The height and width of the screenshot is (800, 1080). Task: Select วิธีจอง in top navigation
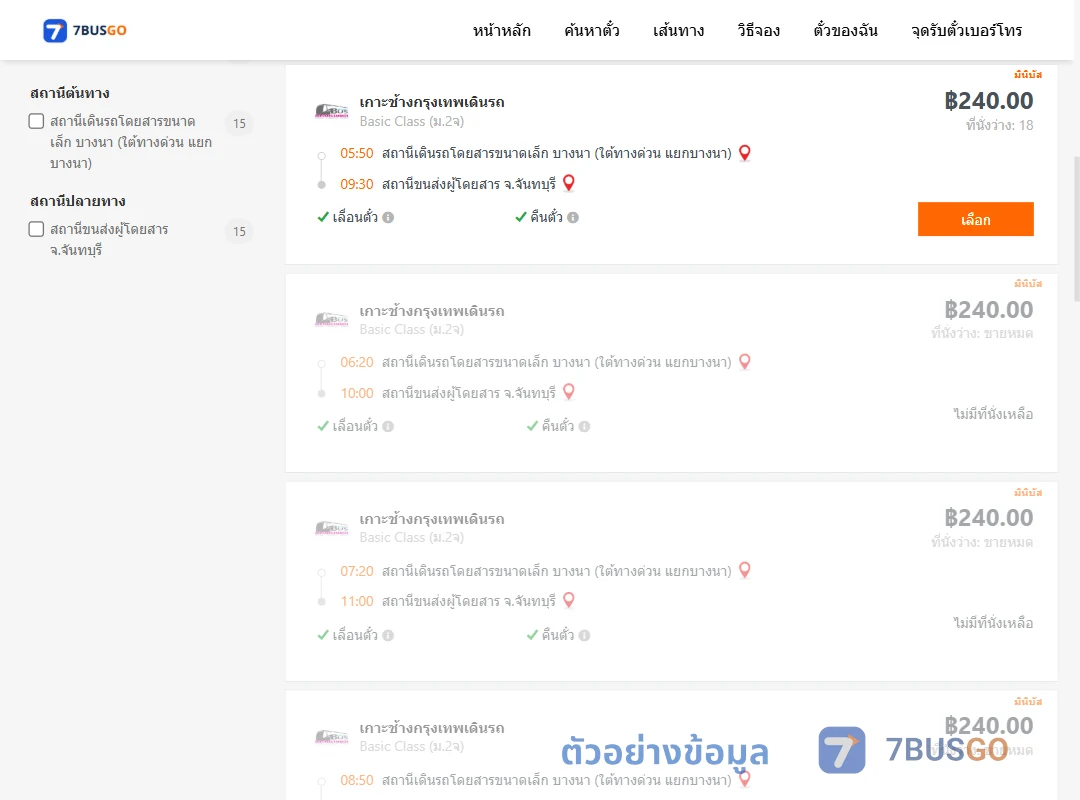coord(758,30)
